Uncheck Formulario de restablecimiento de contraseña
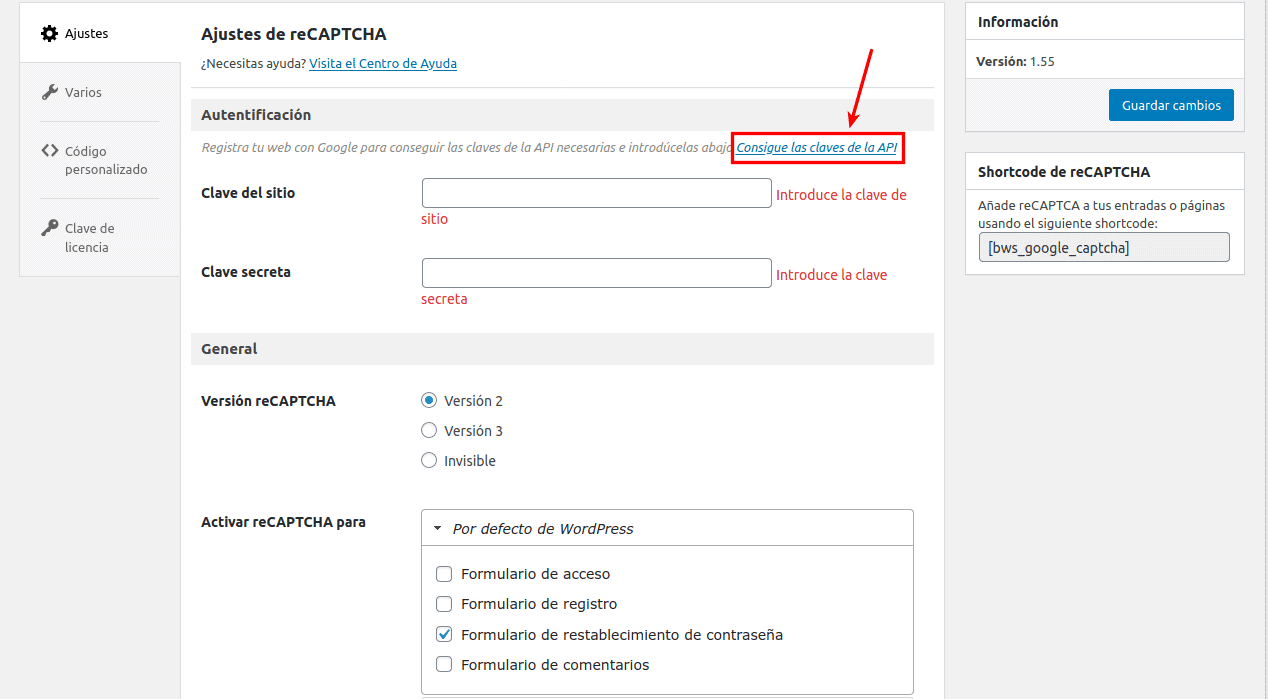The height and width of the screenshot is (699, 1268). [x=444, y=634]
